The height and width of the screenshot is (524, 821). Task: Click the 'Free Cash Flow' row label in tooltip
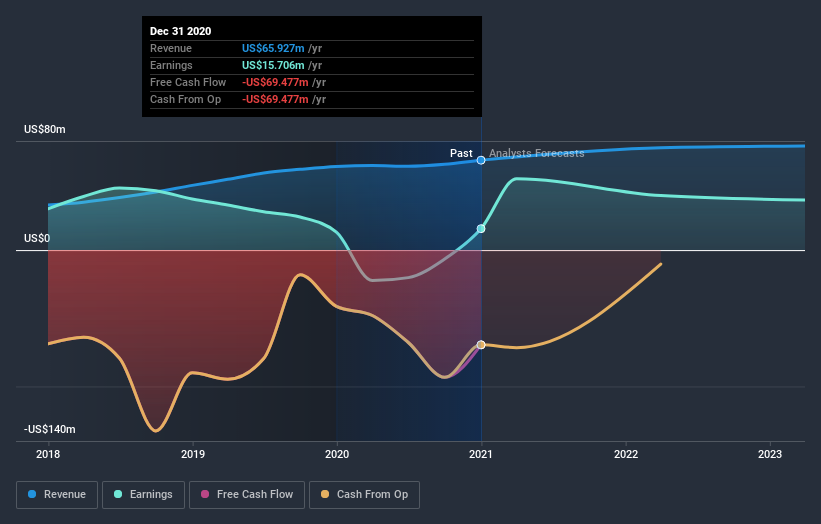pos(188,82)
